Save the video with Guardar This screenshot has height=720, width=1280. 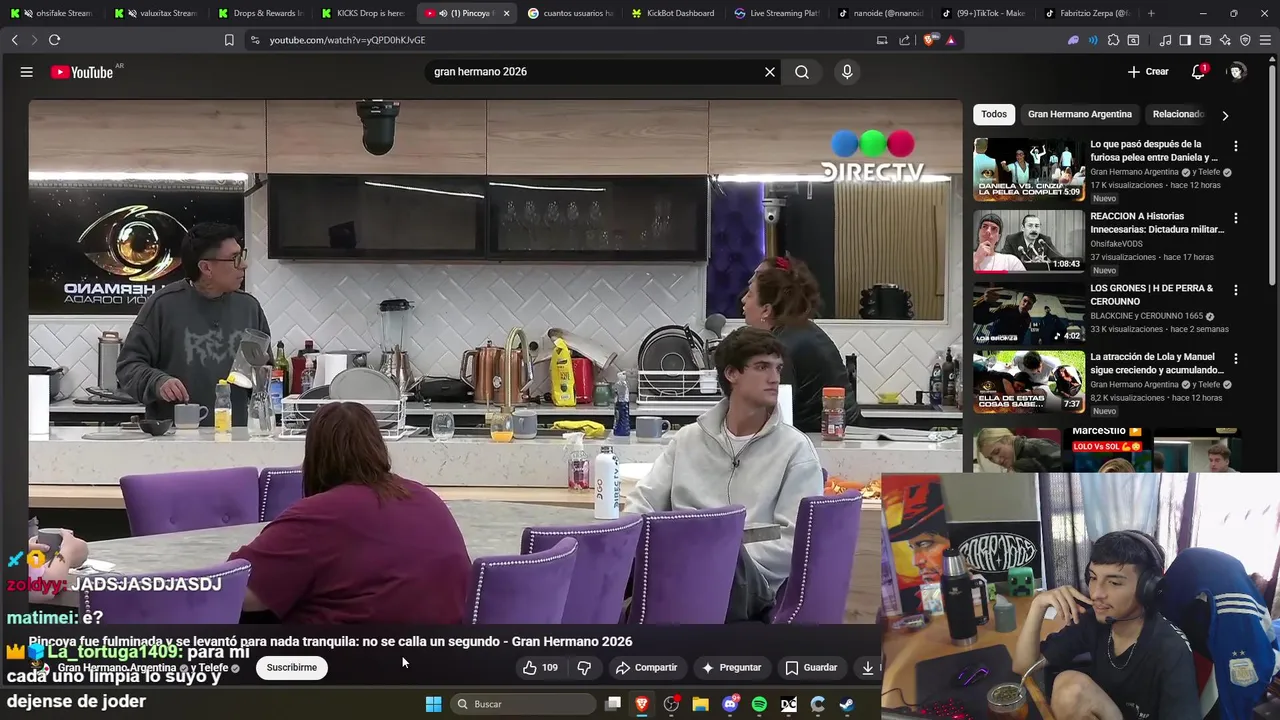[811, 668]
